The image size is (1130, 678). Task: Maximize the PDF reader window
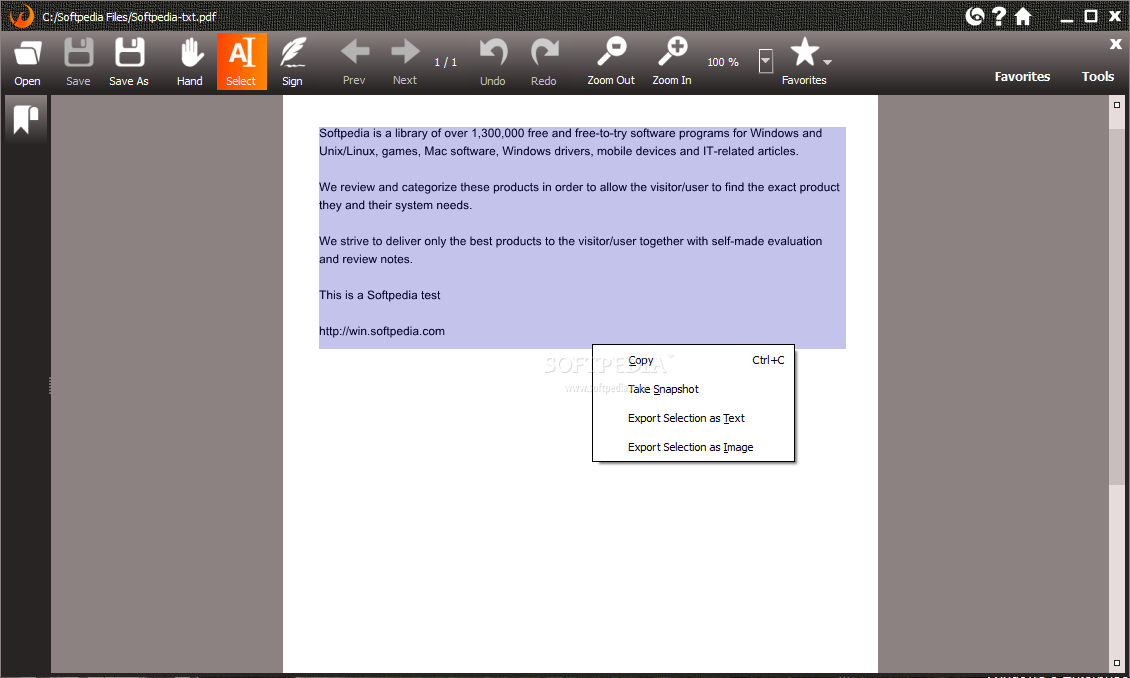[1091, 16]
